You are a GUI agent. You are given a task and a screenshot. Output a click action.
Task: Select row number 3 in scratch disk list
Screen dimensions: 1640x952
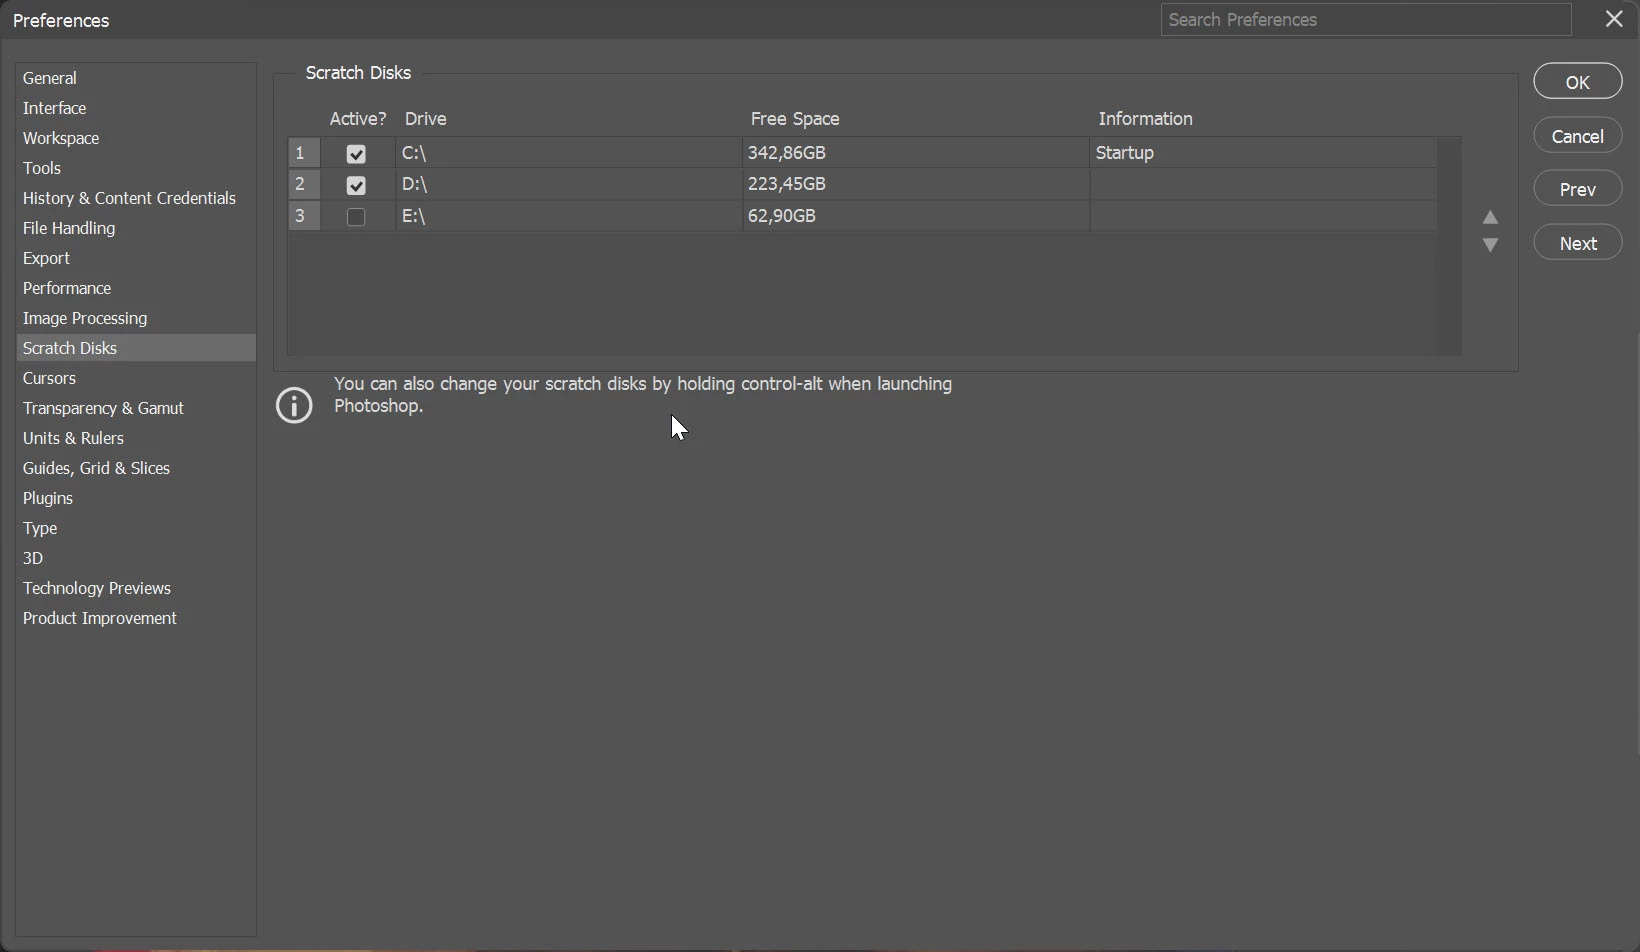pos(304,216)
